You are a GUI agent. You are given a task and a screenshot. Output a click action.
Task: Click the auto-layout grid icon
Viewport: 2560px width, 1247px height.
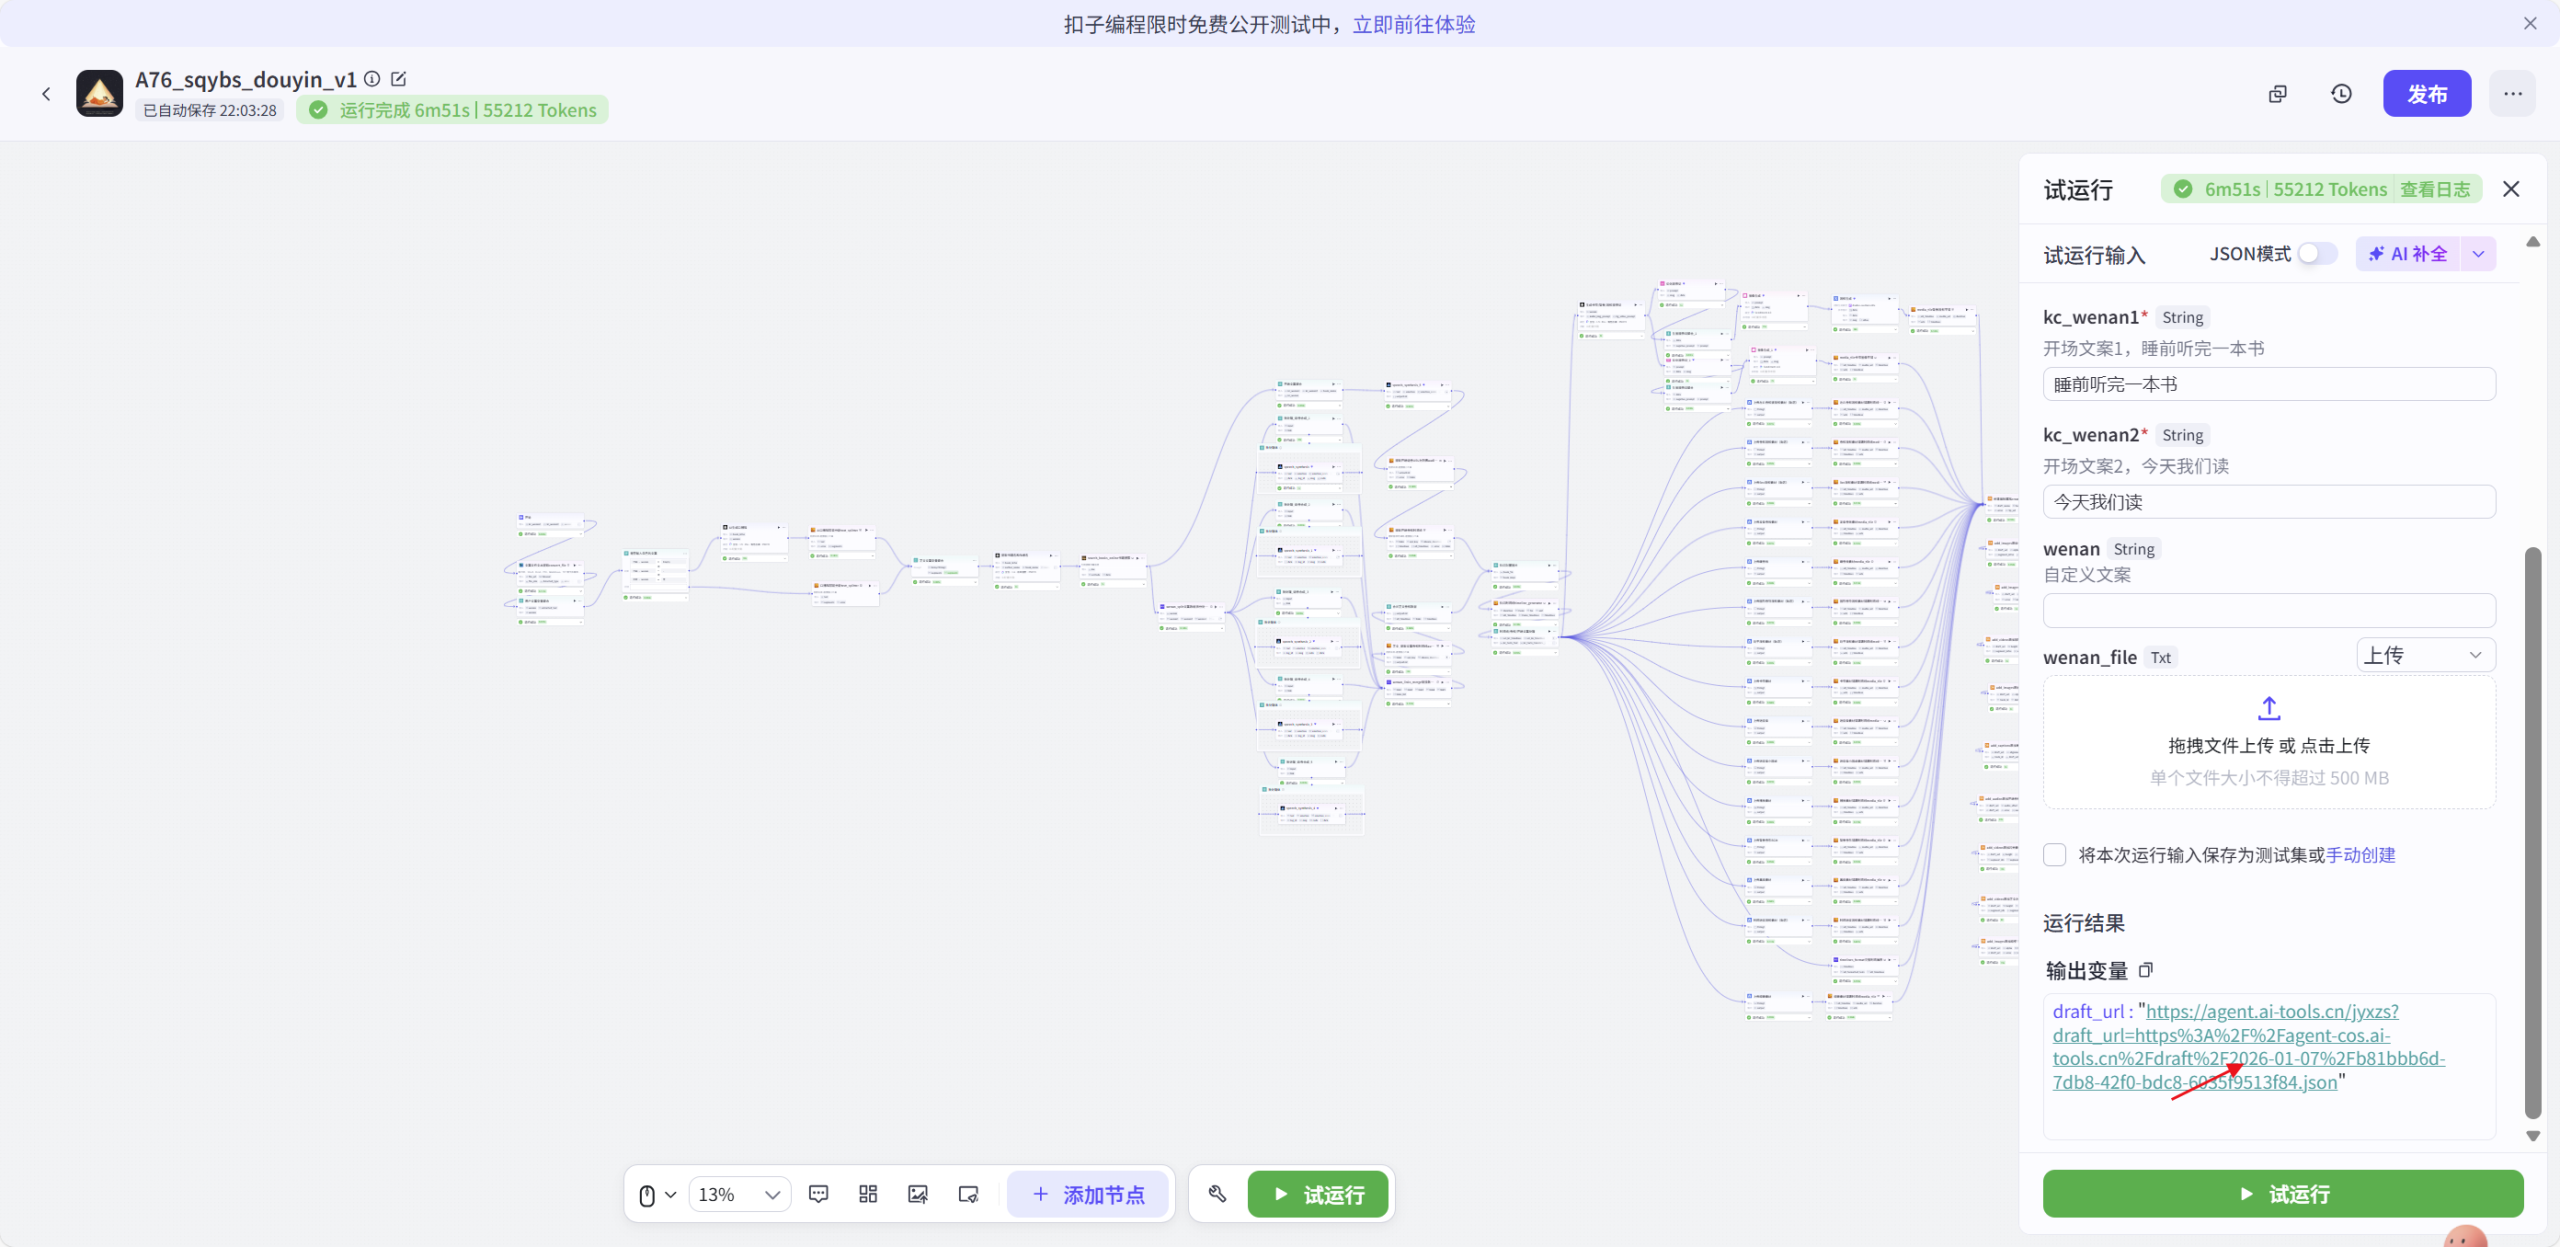[x=868, y=1194]
